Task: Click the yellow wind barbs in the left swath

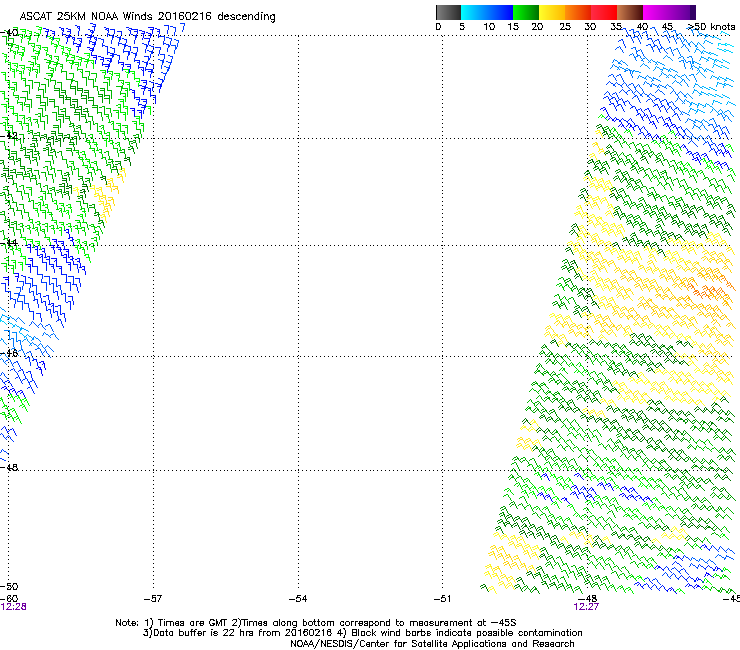Action: [x=106, y=196]
